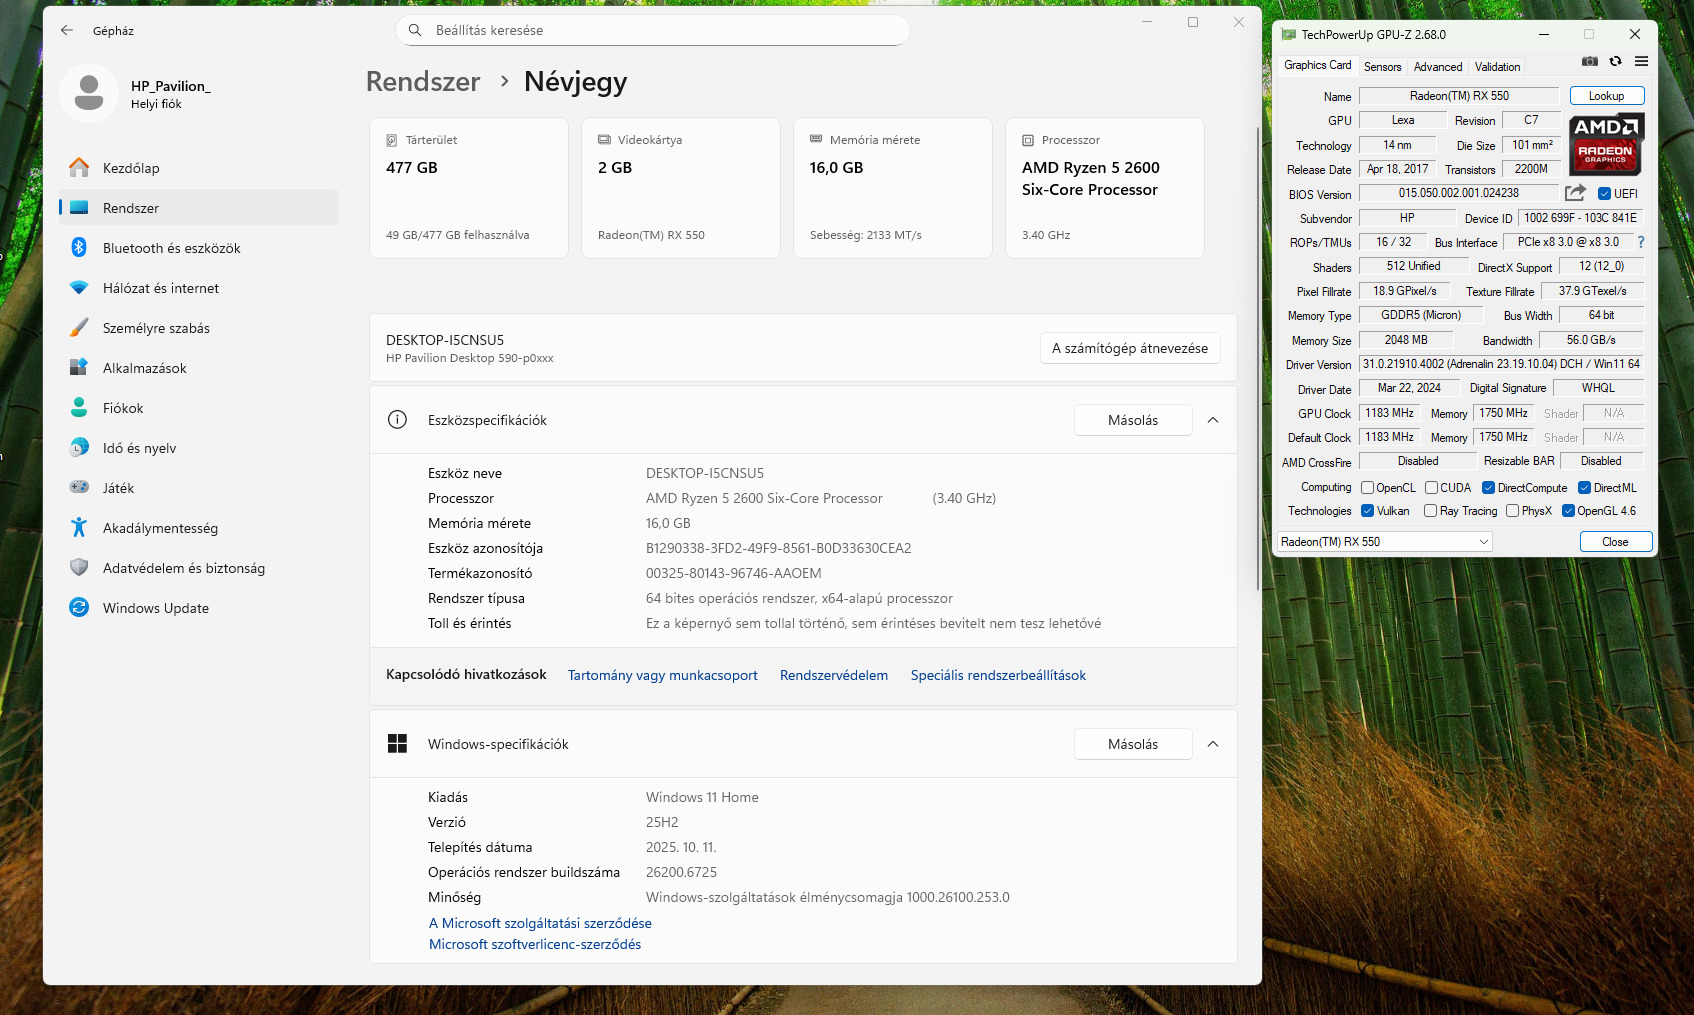Take a GPU-Z screenshot with camera icon
Viewport: 1694px width, 1015px height.
[x=1590, y=62]
